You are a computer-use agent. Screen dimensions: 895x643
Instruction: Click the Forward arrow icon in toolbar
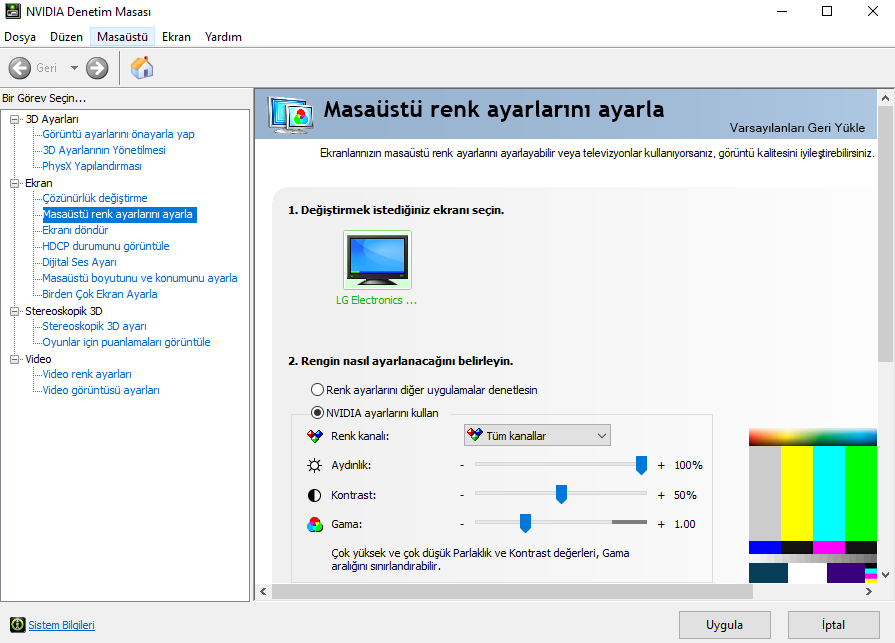97,68
